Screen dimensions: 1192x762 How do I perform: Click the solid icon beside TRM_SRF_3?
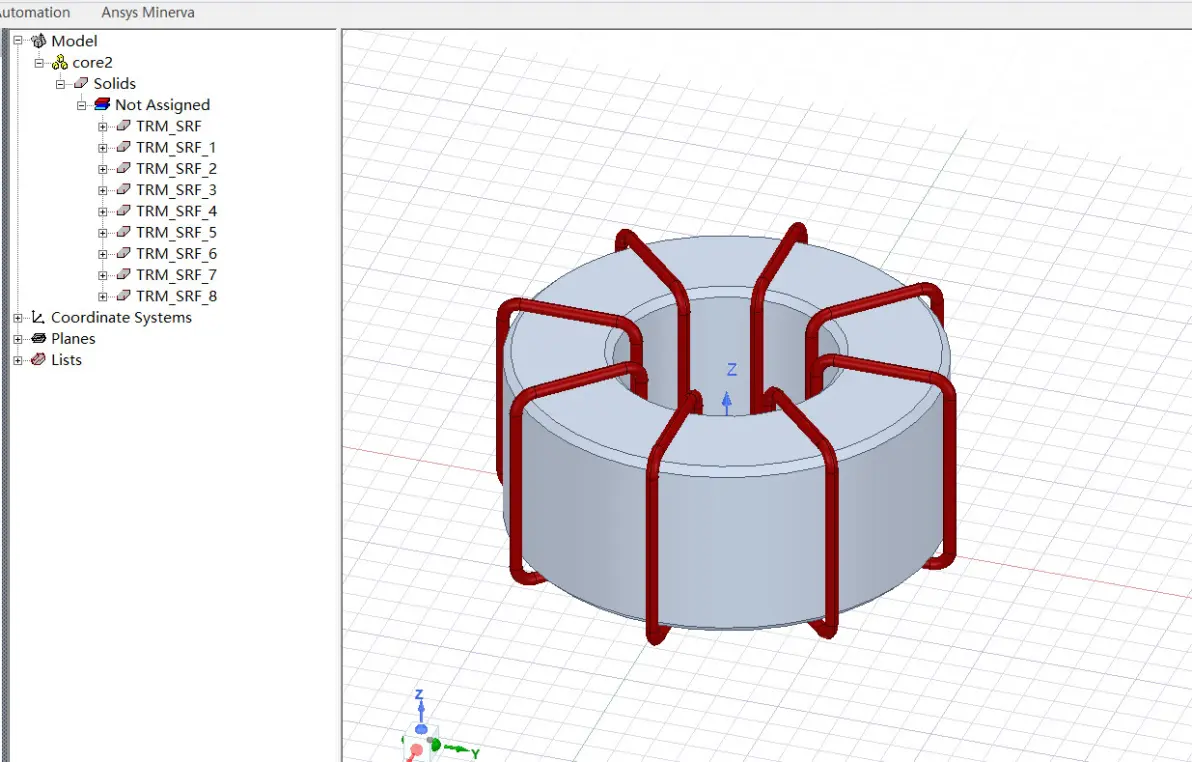click(124, 190)
